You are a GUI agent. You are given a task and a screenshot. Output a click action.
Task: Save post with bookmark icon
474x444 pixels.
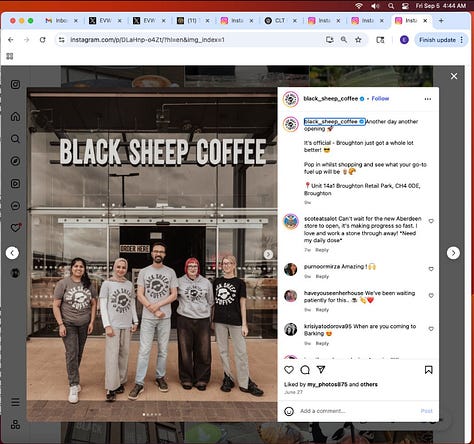point(429,370)
